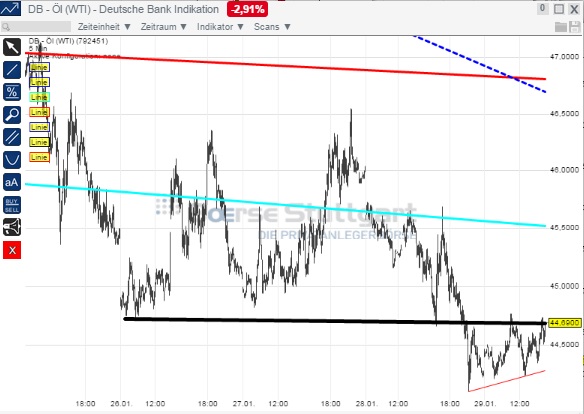Click the bottommost Linie label

(39, 157)
